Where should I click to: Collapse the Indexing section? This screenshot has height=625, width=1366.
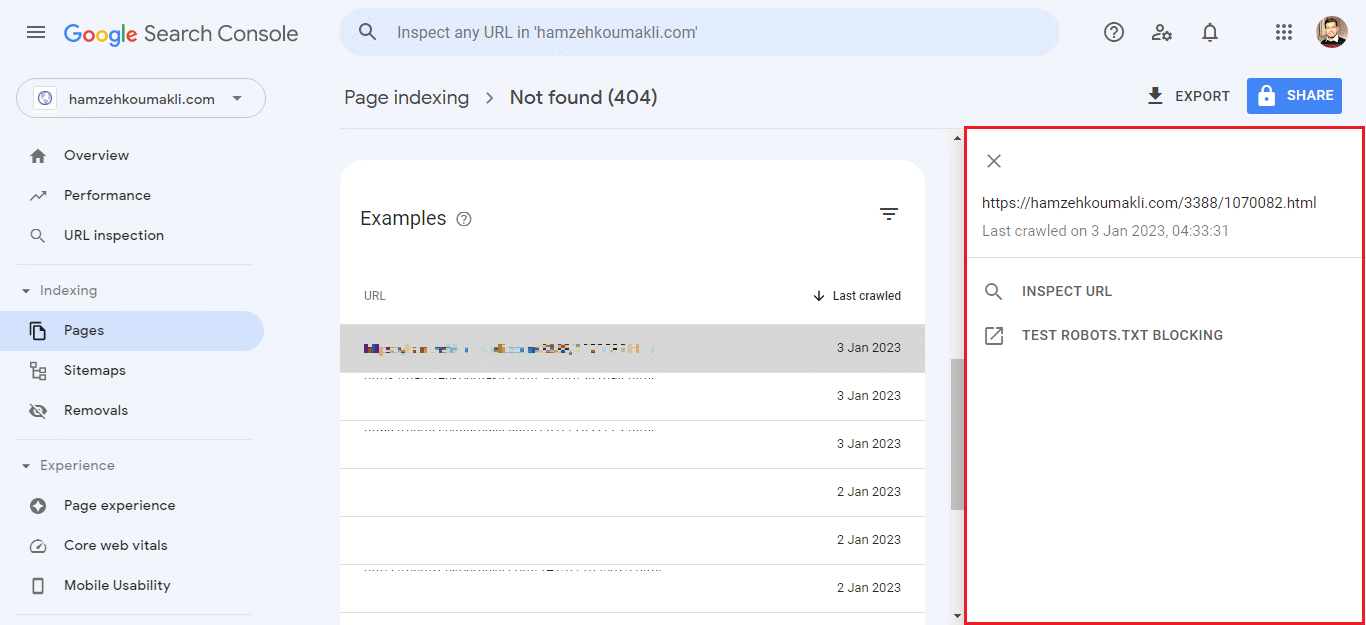tap(26, 291)
